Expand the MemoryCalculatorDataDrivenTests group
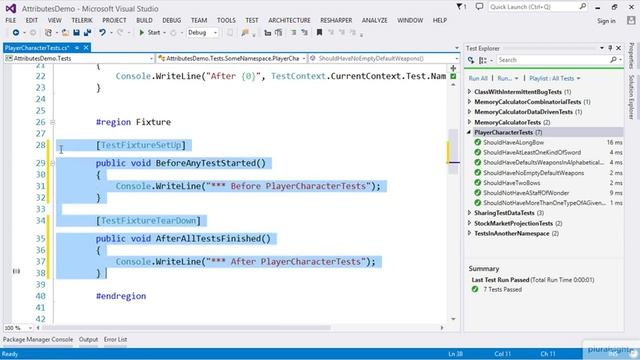 pyautogui.click(x=469, y=112)
